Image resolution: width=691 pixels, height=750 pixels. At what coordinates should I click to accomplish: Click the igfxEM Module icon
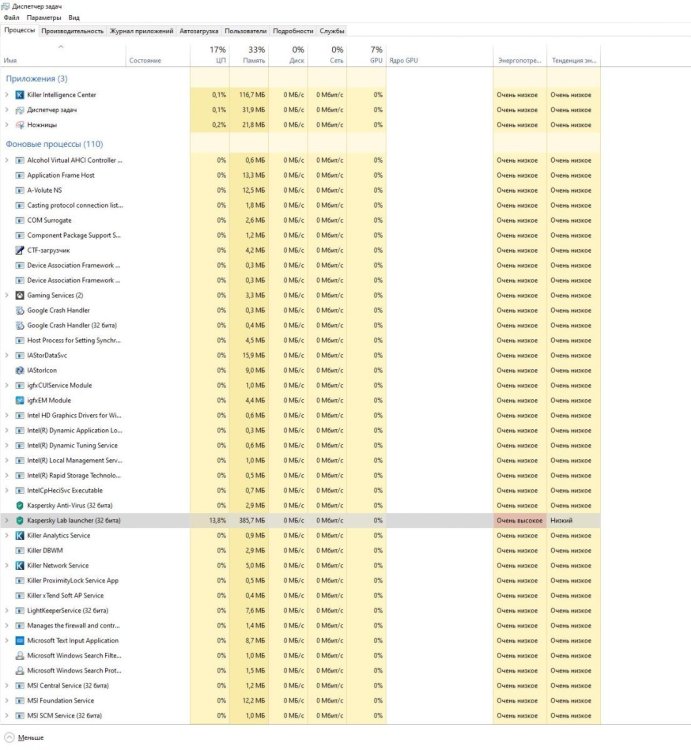click(20, 400)
